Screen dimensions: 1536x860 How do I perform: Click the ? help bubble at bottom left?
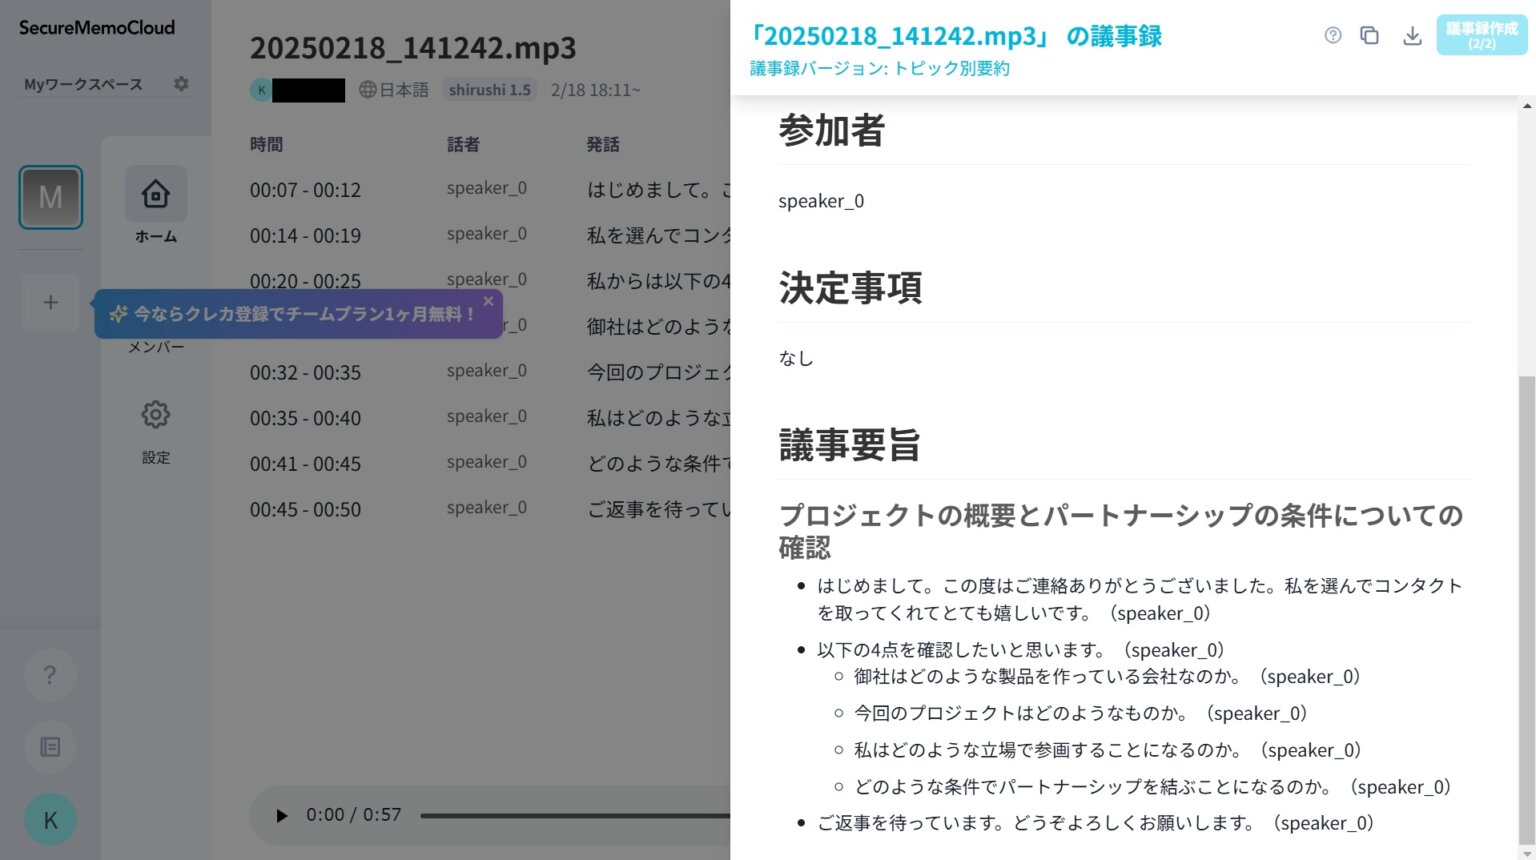click(50, 675)
